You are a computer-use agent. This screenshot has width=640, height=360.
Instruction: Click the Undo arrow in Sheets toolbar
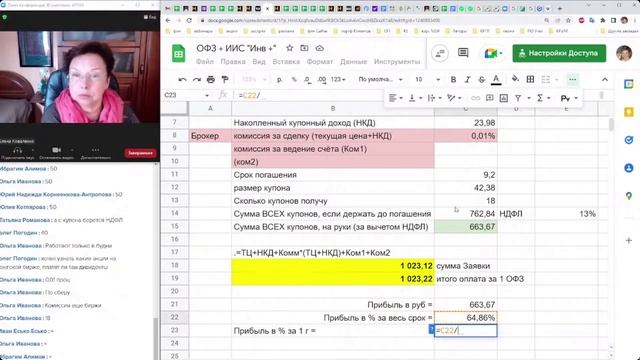point(182,79)
